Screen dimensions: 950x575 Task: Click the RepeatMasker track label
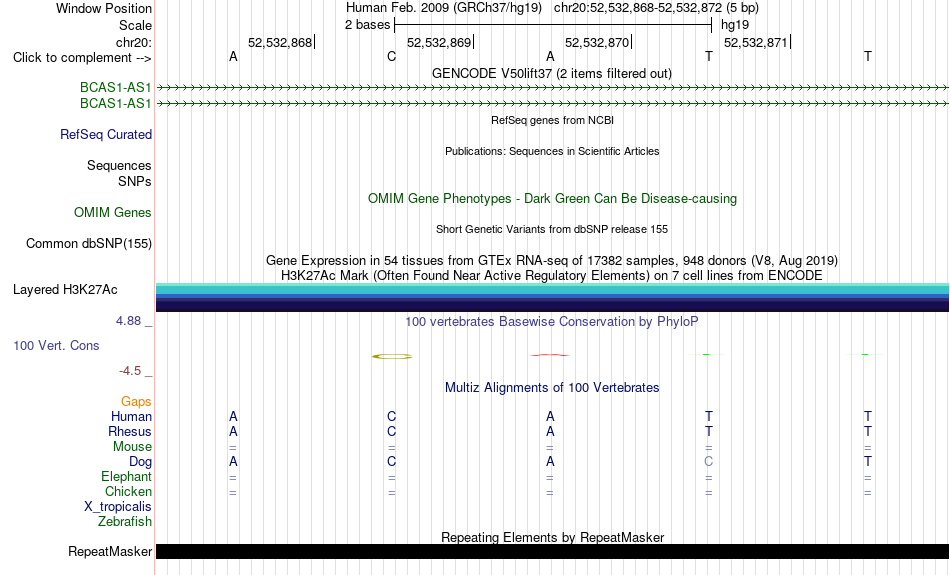pyautogui.click(x=110, y=551)
